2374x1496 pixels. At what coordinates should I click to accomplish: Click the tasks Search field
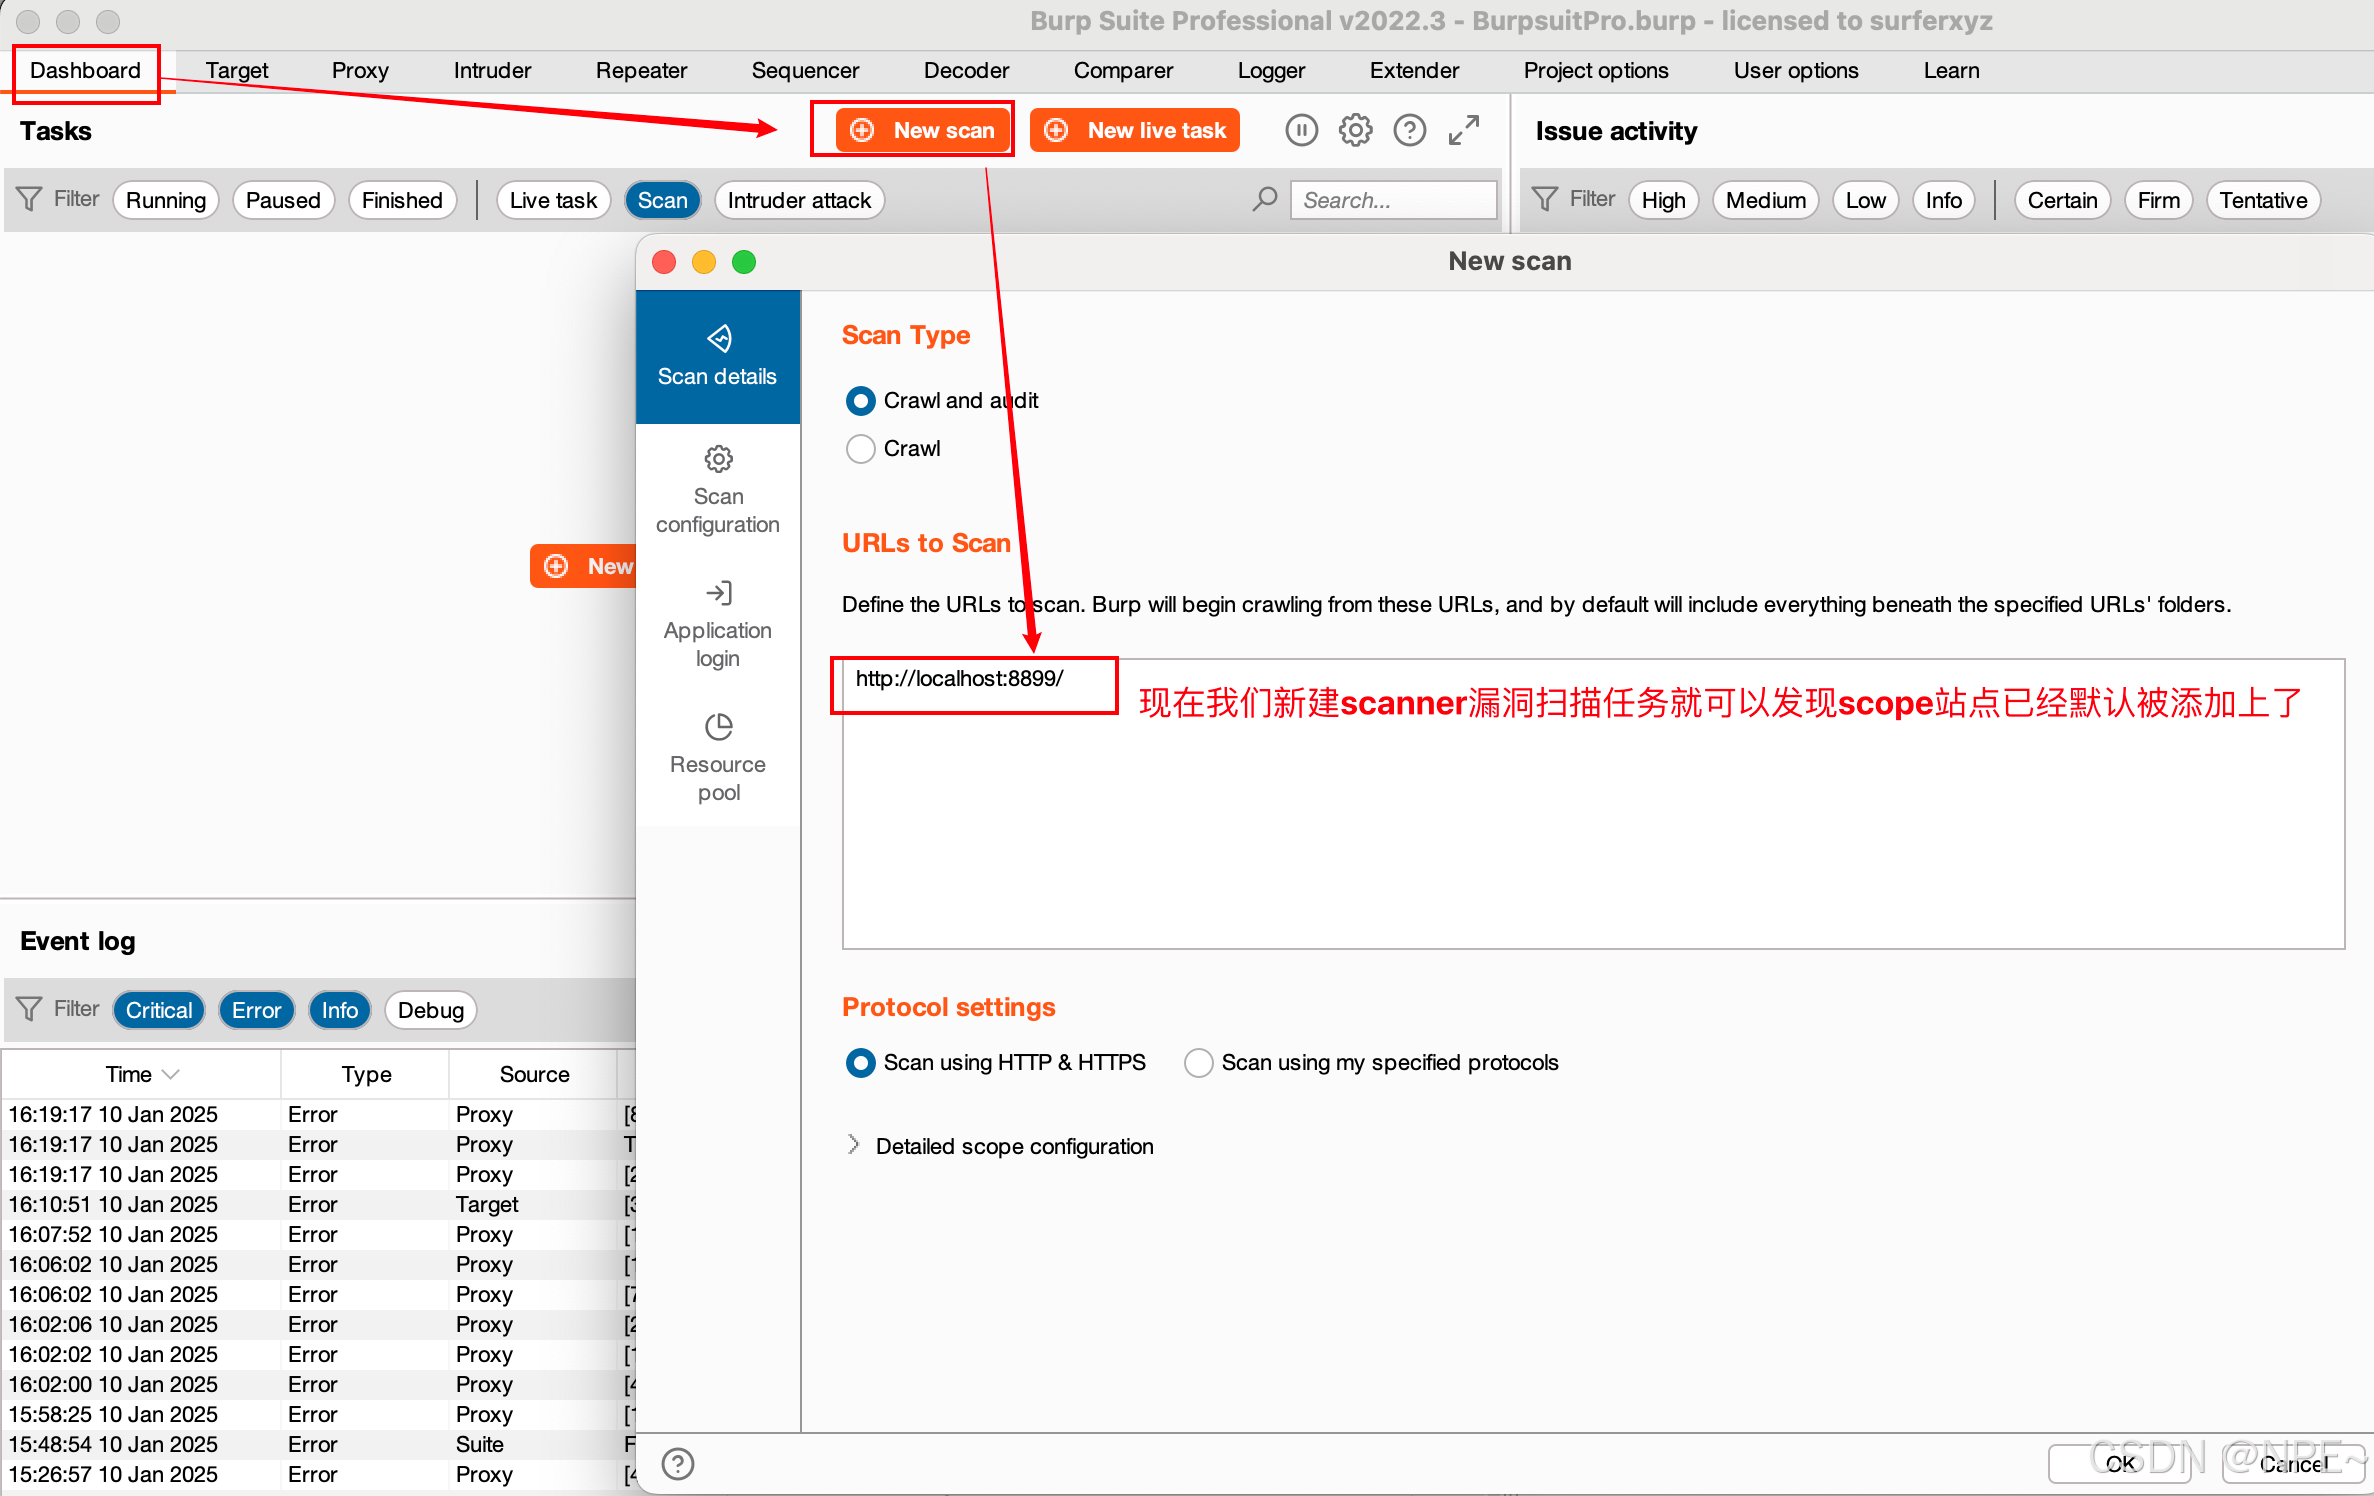pyautogui.click(x=1392, y=200)
